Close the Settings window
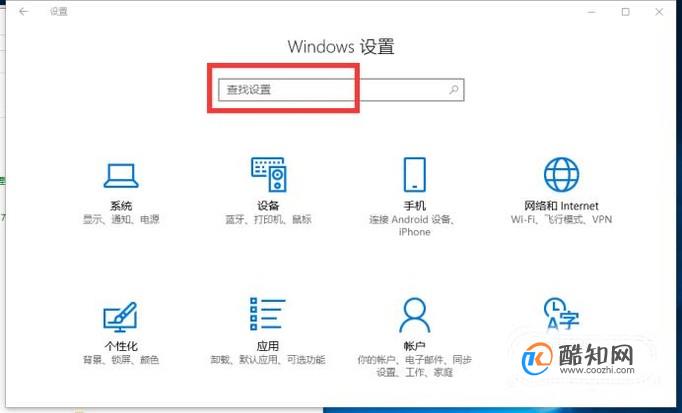The image size is (682, 413). (x=659, y=12)
